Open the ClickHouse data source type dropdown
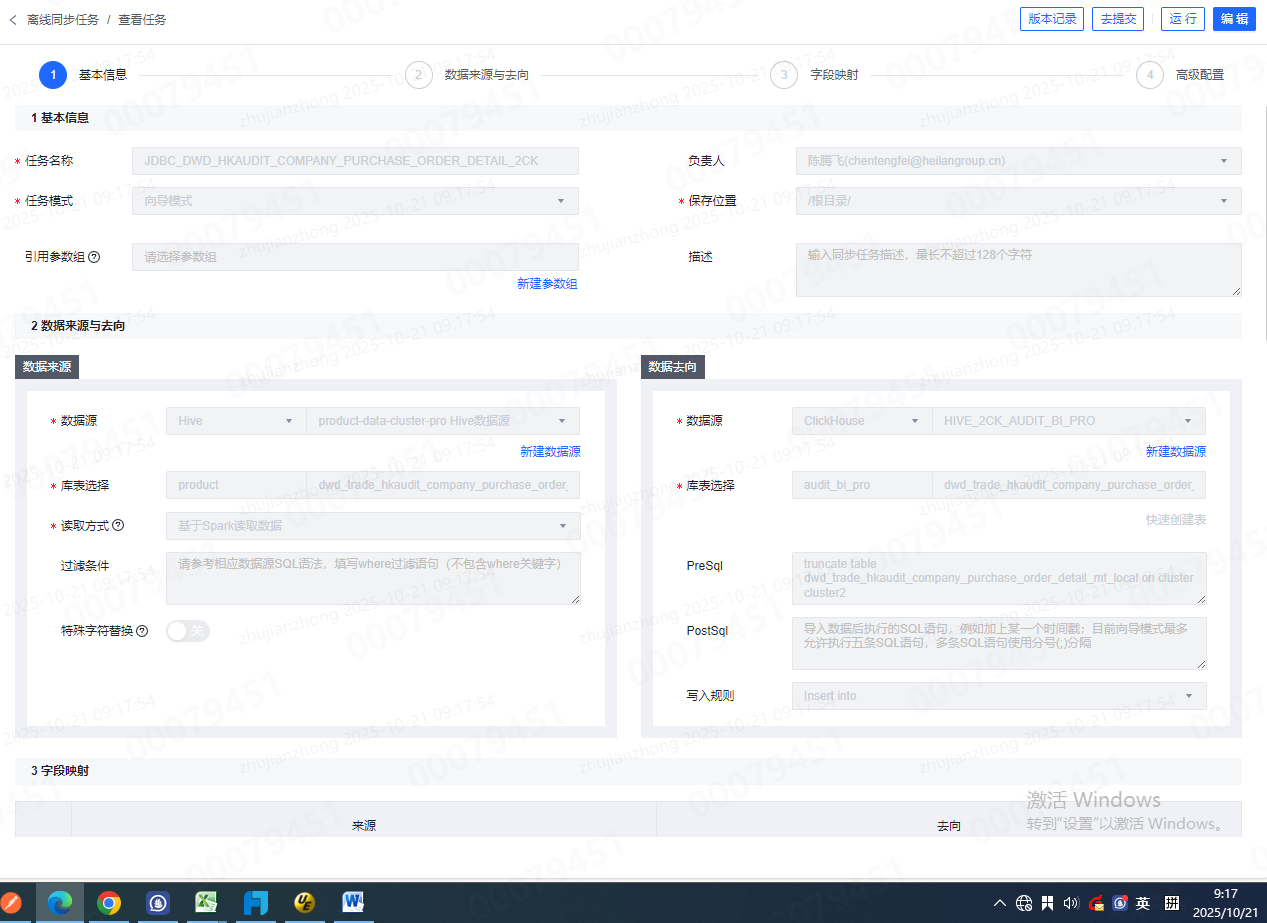 860,421
